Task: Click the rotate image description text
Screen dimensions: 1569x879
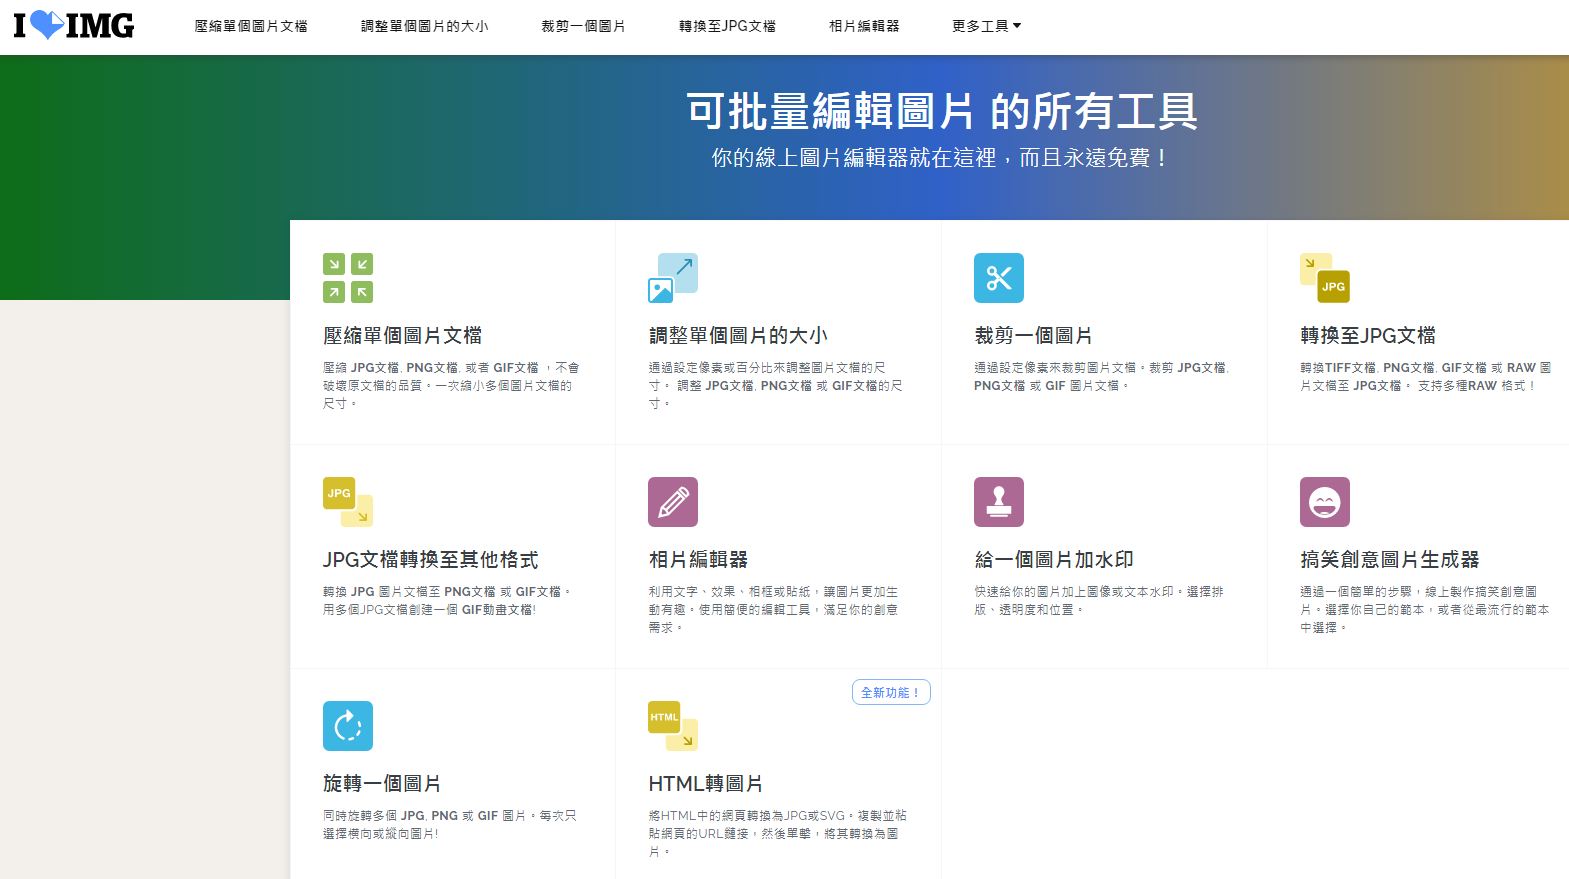Action: coord(450,824)
